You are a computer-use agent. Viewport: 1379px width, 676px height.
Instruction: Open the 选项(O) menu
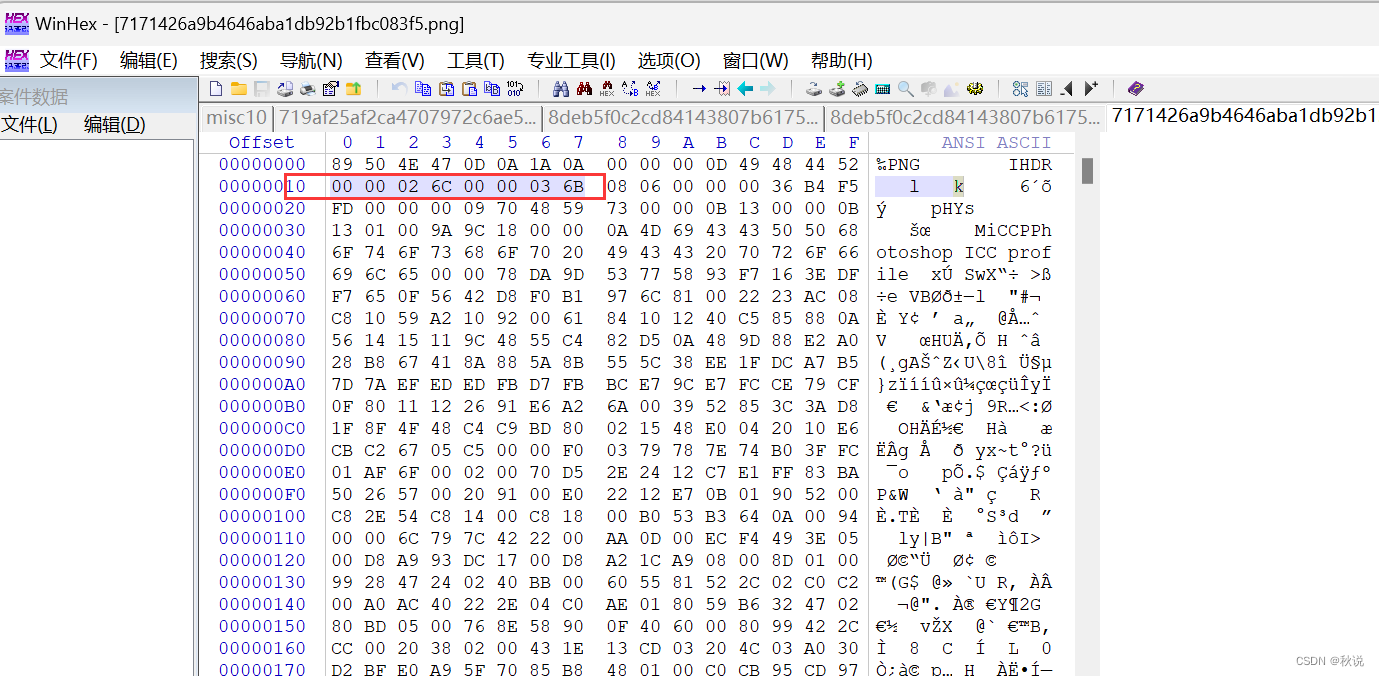(669, 60)
